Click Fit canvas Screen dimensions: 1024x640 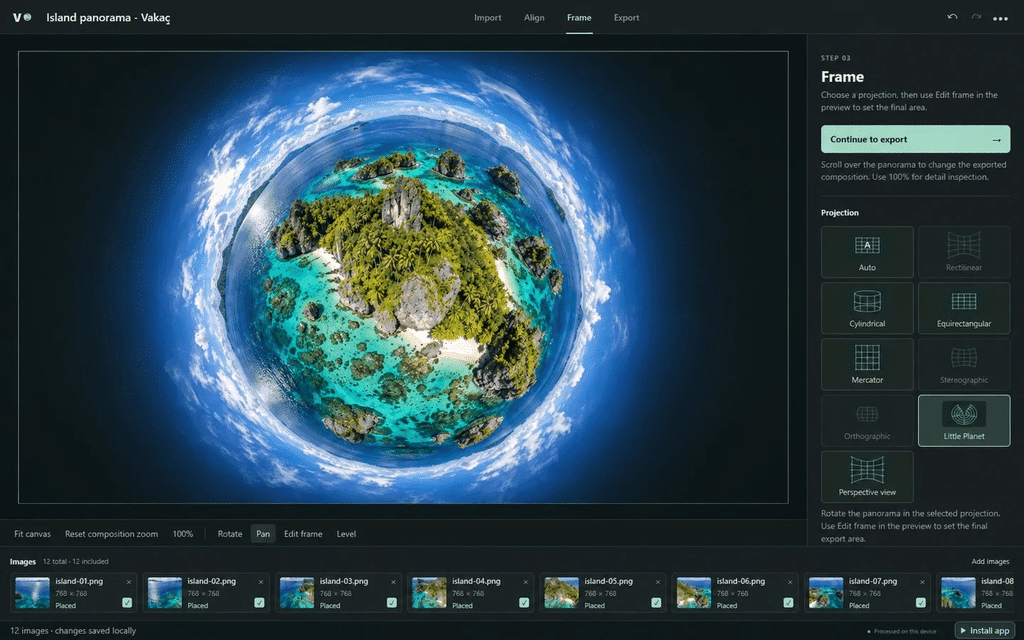33,534
